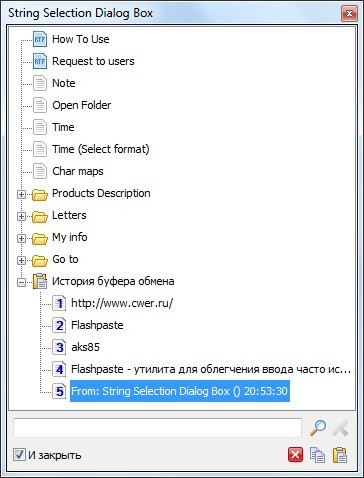Choose entry From: String Selection Dialog Box
The width and height of the screenshot is (364, 478).
180,391
